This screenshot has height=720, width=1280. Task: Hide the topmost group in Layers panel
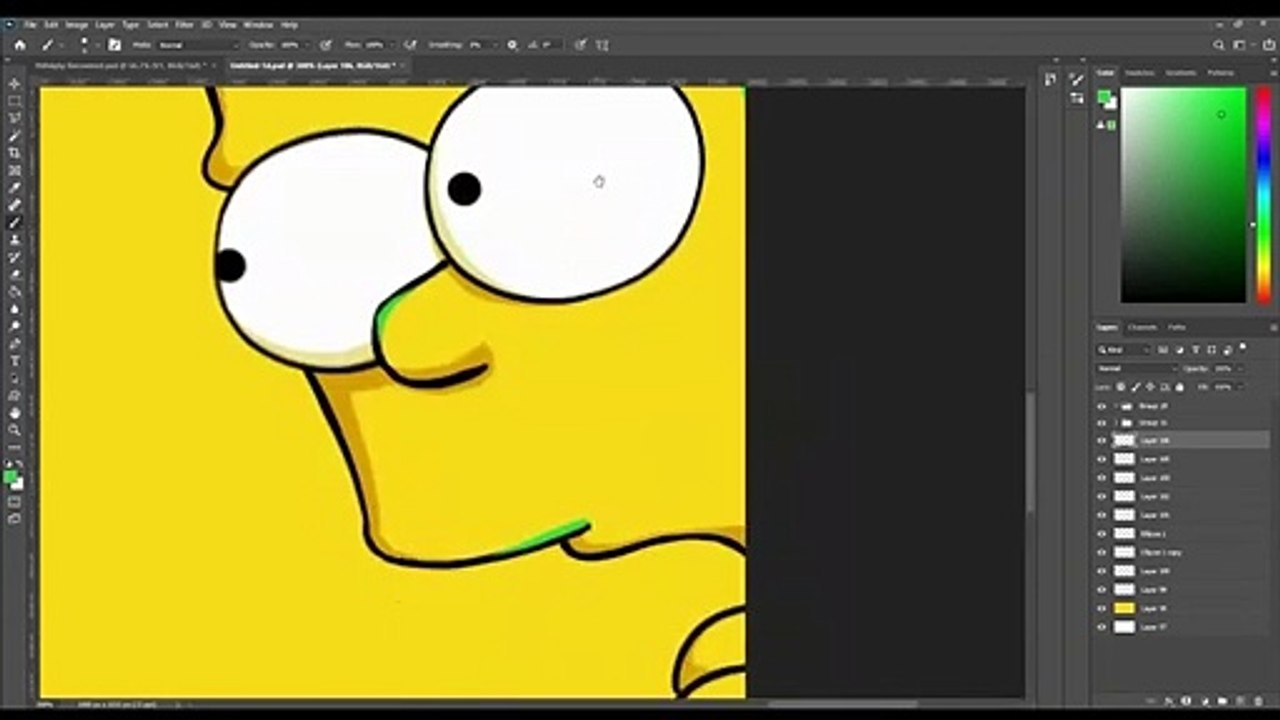tap(1102, 407)
